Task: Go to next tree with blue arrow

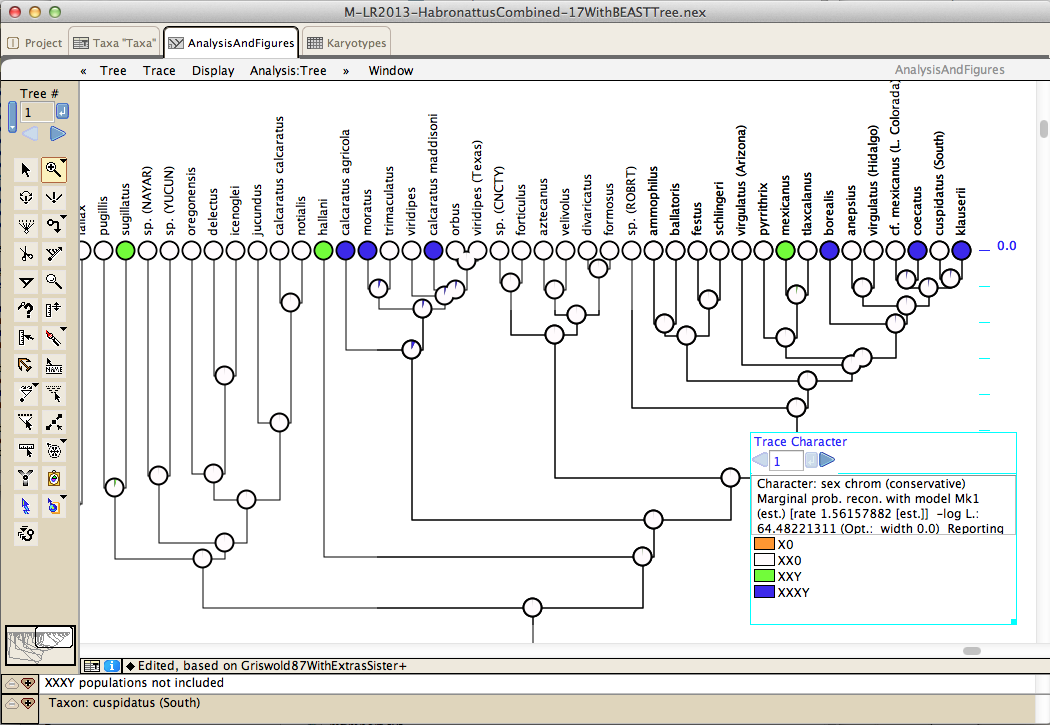Action: (x=58, y=133)
